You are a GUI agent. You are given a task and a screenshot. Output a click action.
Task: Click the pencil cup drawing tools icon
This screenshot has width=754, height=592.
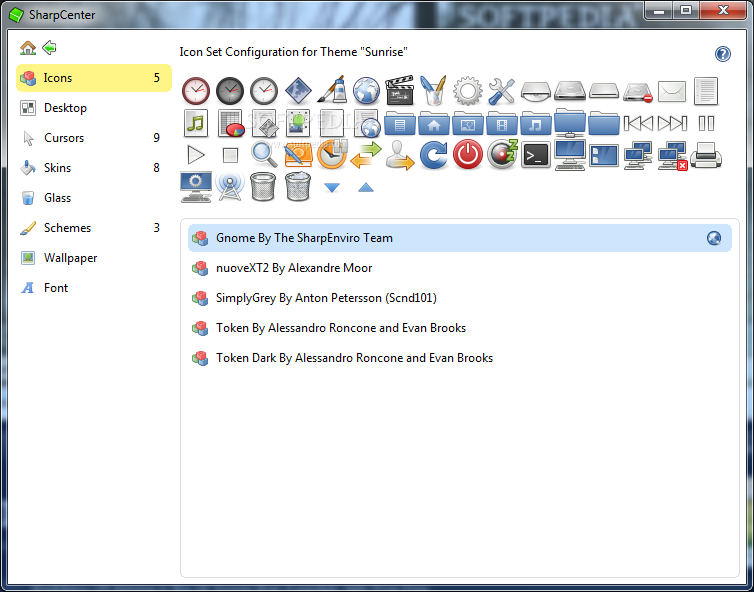[433, 90]
